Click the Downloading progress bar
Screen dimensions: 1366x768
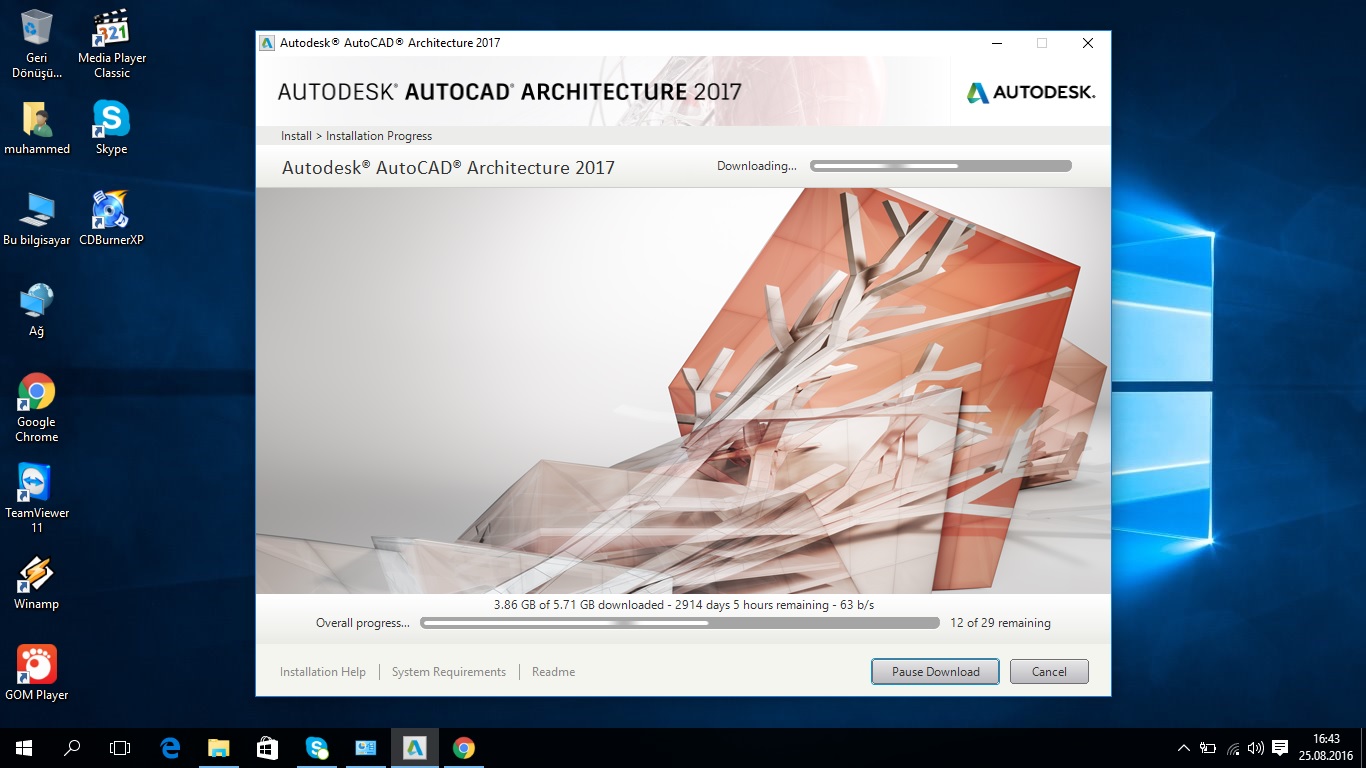941,166
